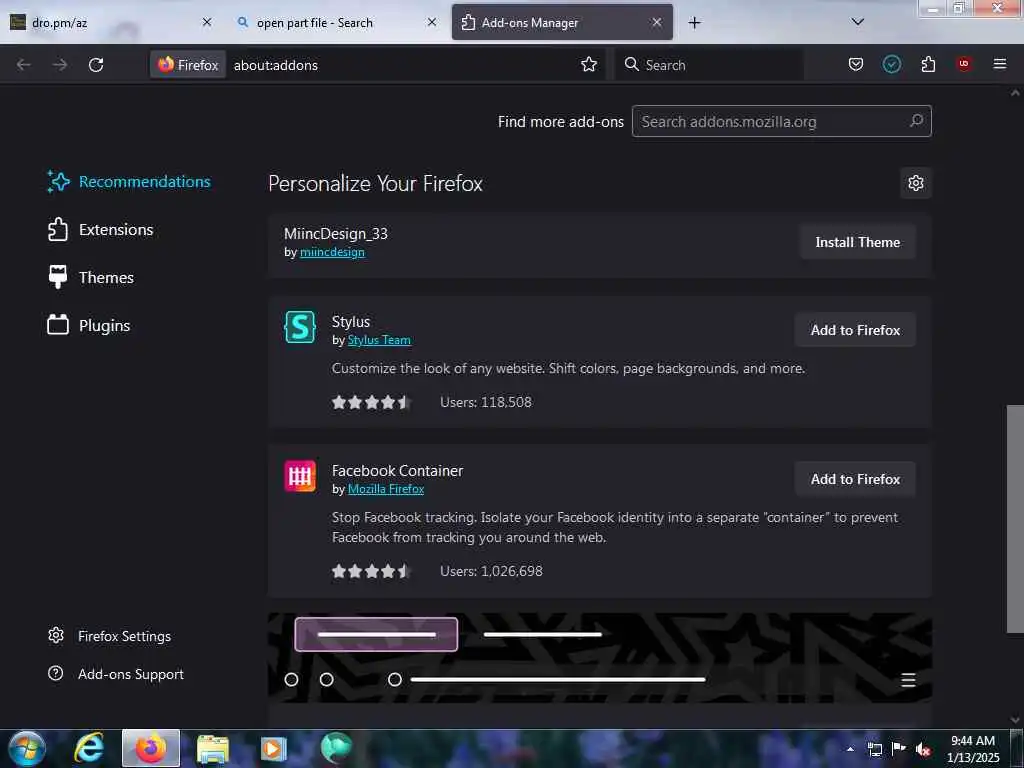Open the green bird app on taskbar
The height and width of the screenshot is (768, 1024).
coord(336,748)
